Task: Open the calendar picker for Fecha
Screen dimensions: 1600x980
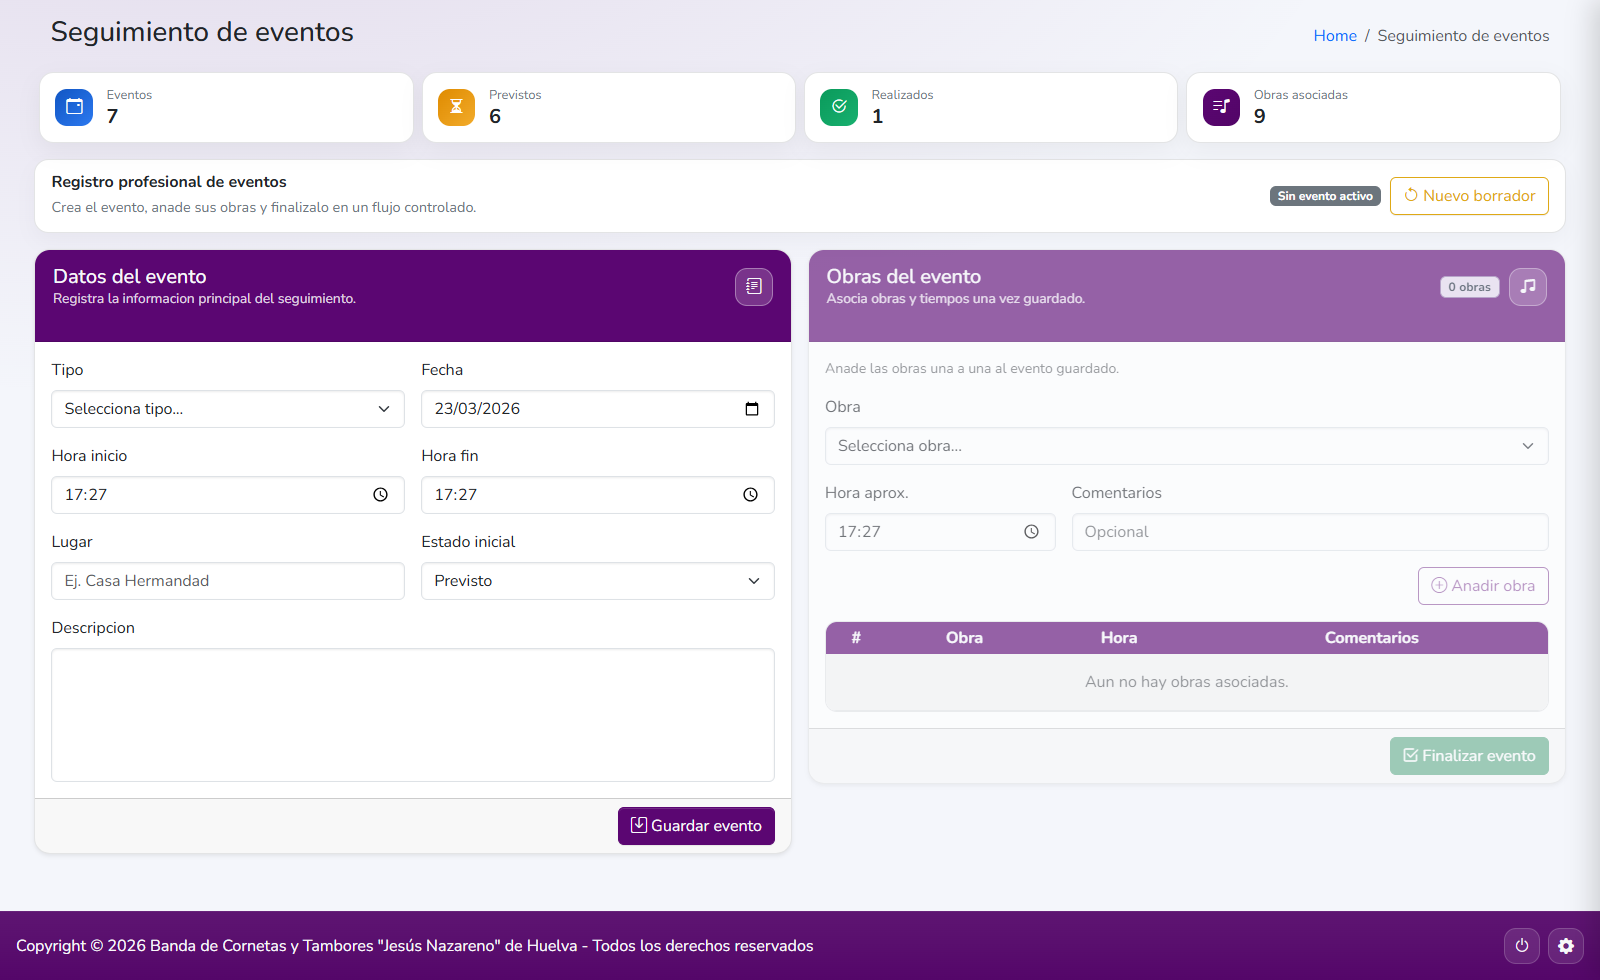Action: click(x=751, y=408)
